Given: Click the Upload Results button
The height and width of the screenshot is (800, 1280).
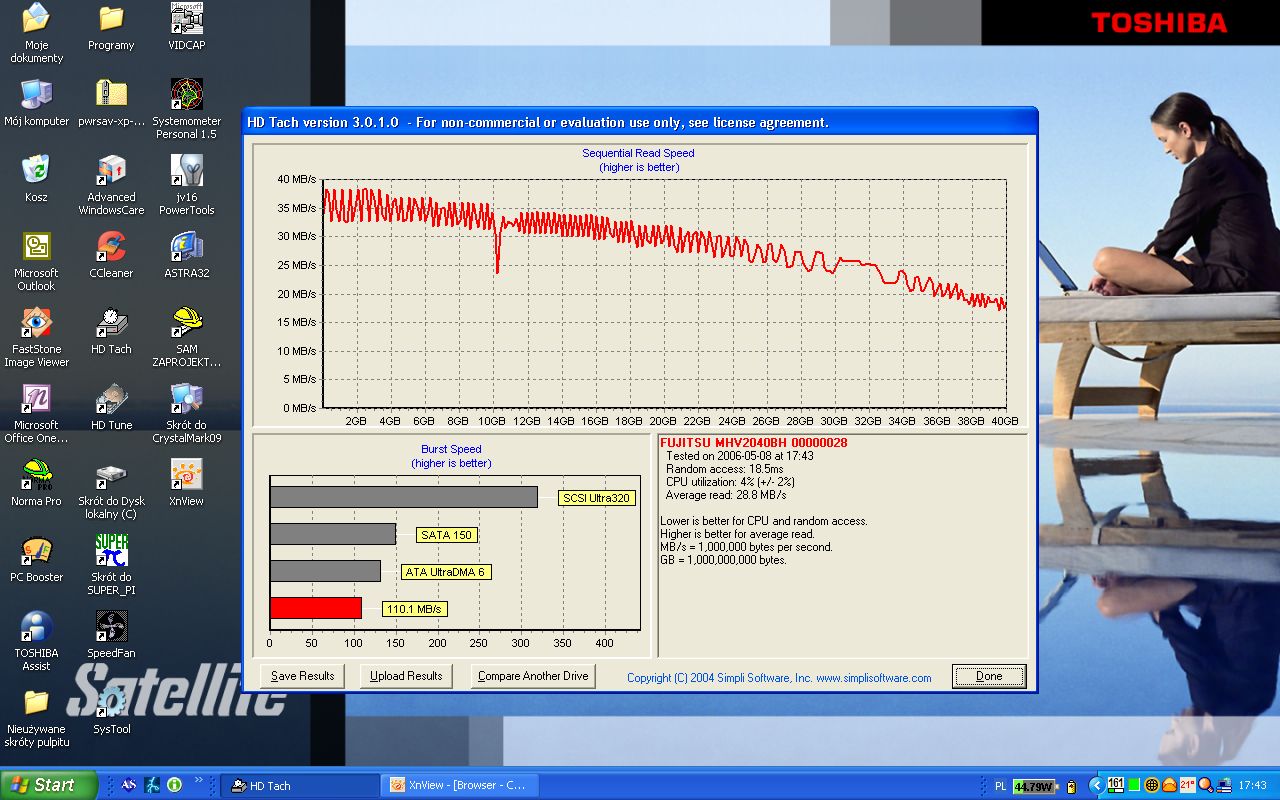Looking at the screenshot, I should click(x=406, y=676).
